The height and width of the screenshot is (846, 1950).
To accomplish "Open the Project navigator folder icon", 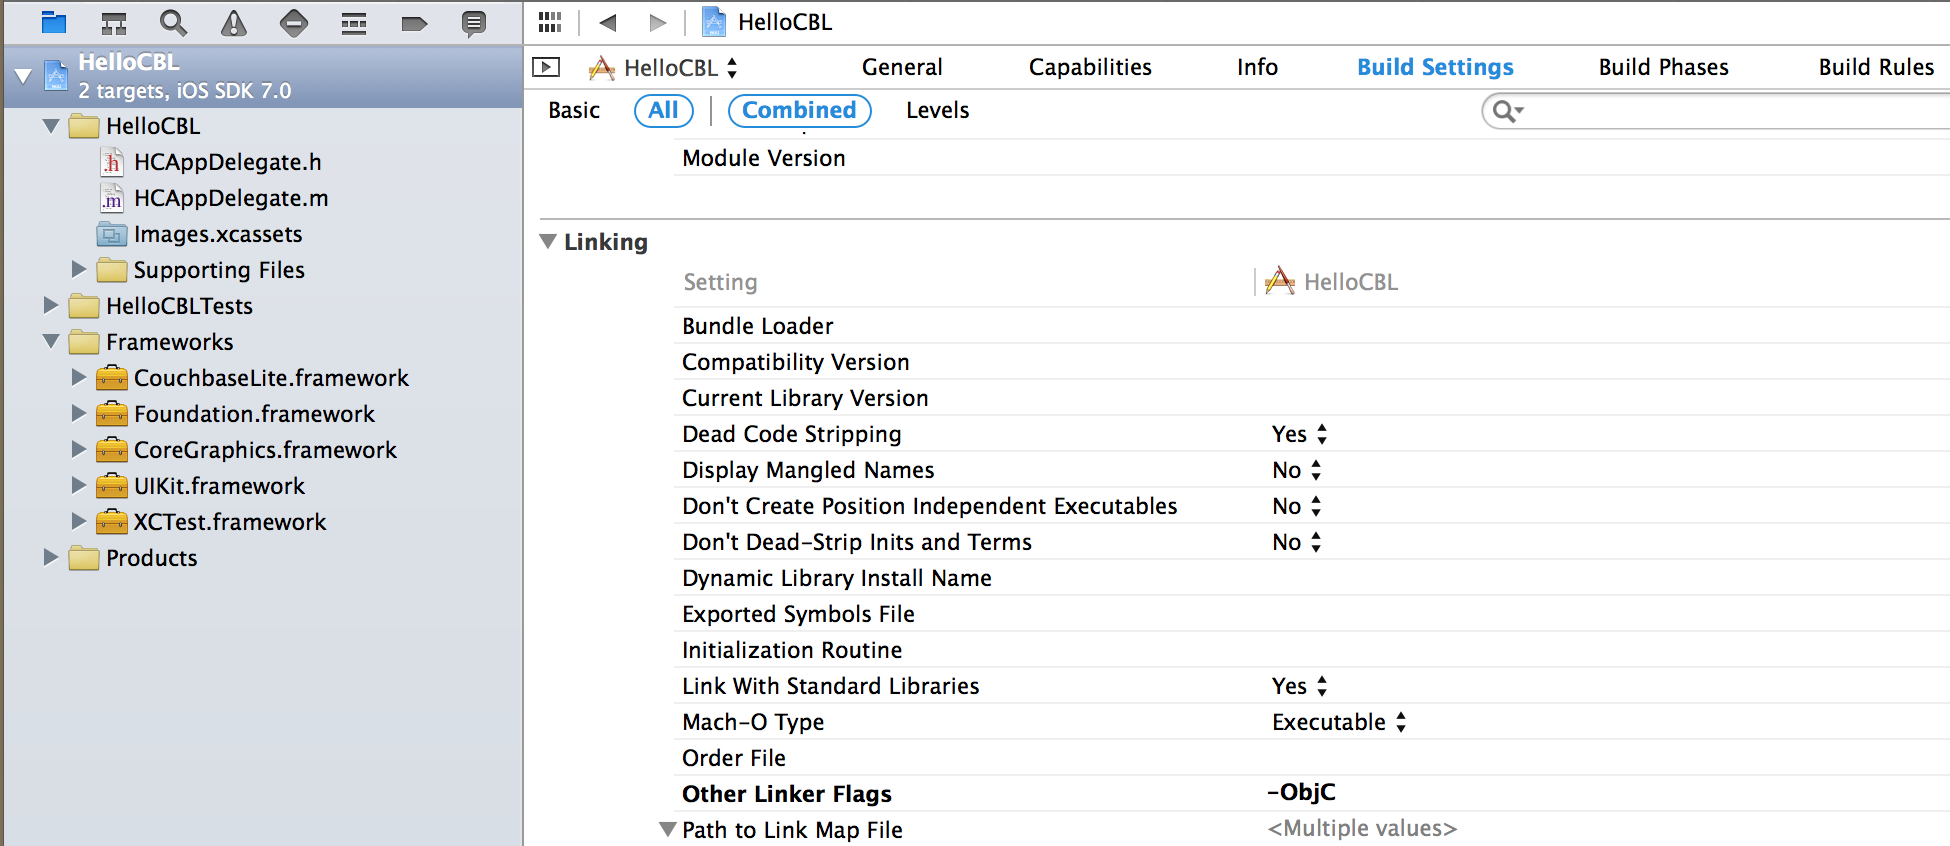I will [54, 23].
